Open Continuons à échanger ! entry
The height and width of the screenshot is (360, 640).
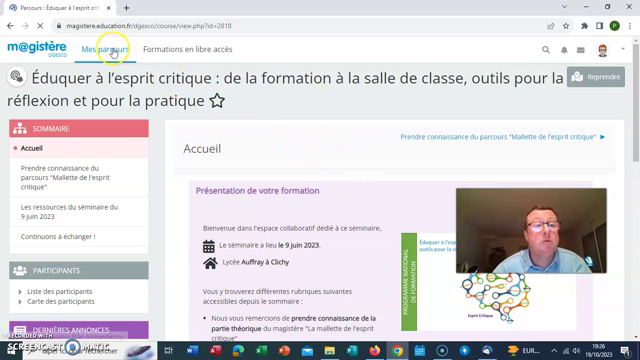tap(58, 237)
